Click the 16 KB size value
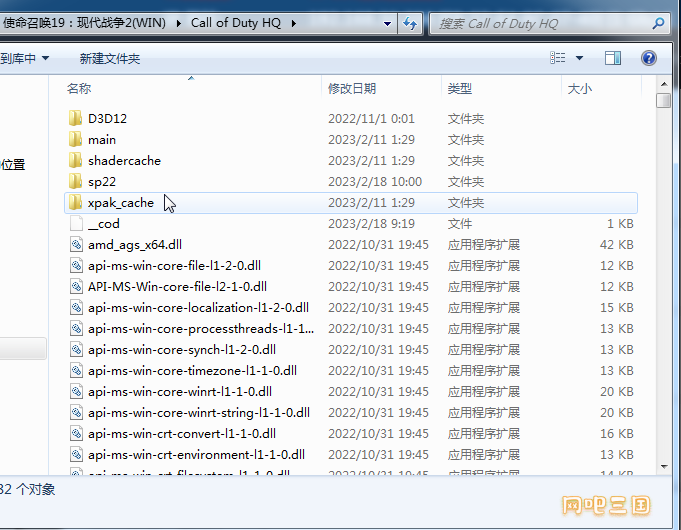Screen dimensions: 681x530 [616, 433]
